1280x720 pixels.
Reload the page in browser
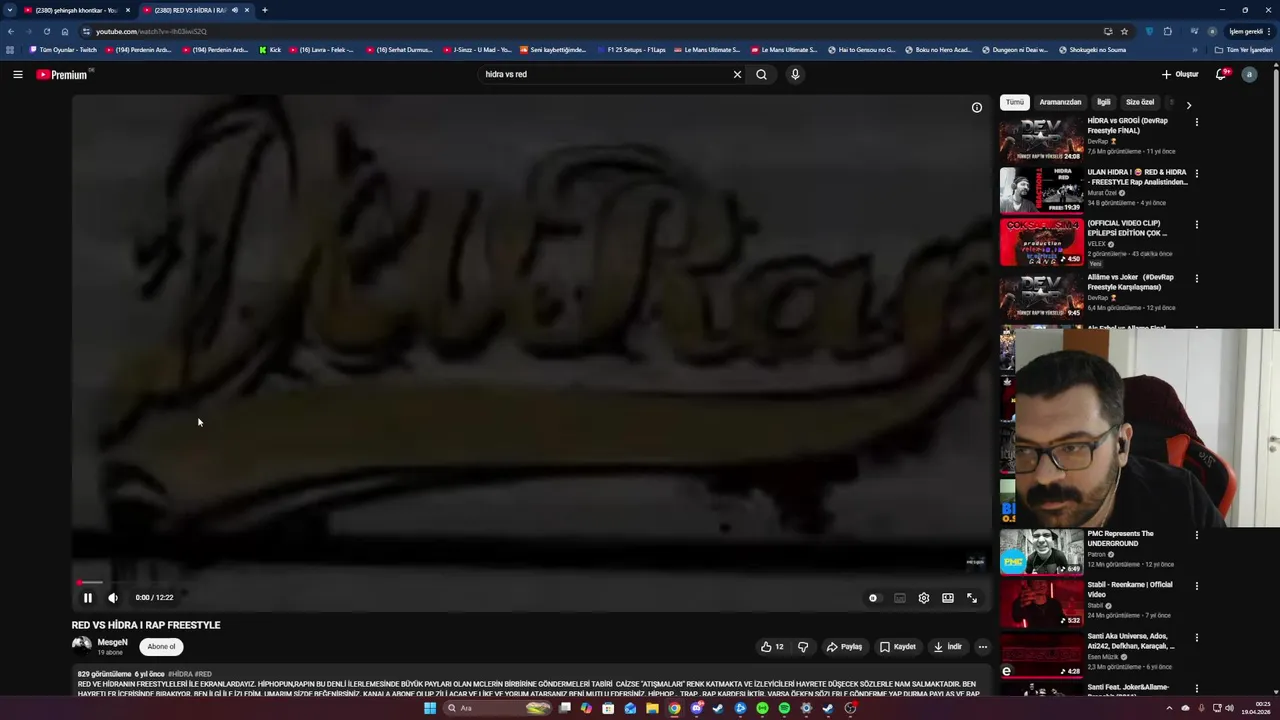tap(46, 31)
